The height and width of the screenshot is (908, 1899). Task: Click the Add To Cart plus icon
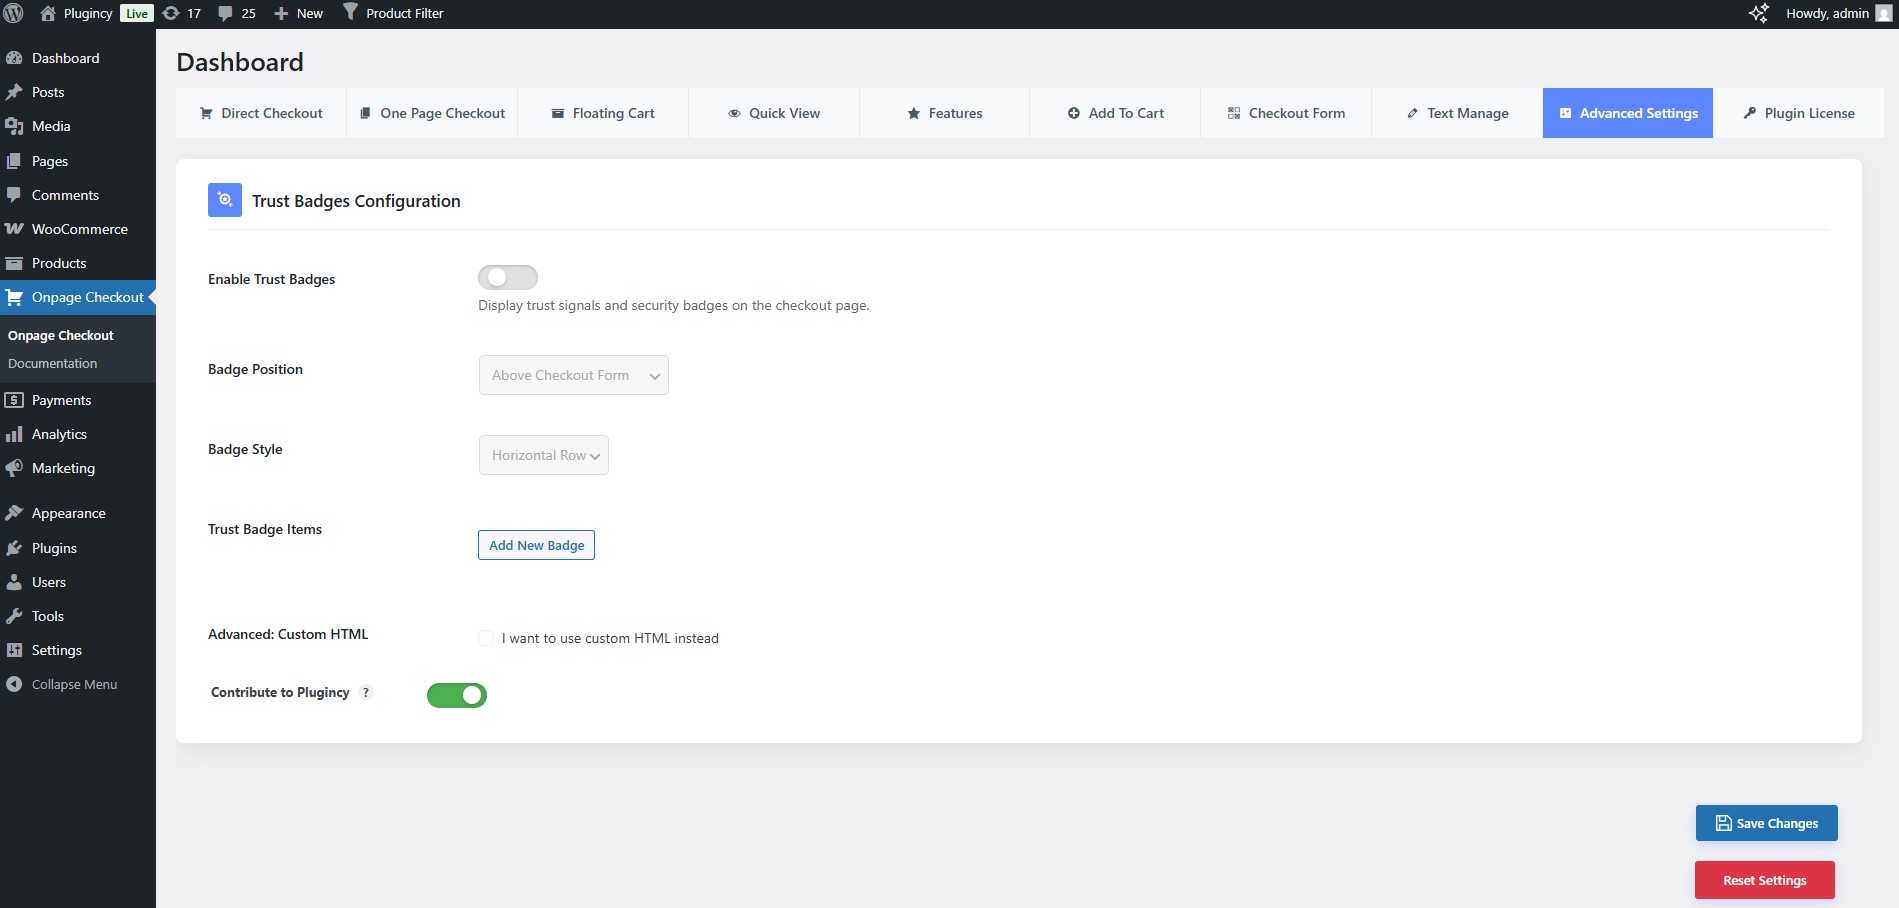pos(1072,113)
